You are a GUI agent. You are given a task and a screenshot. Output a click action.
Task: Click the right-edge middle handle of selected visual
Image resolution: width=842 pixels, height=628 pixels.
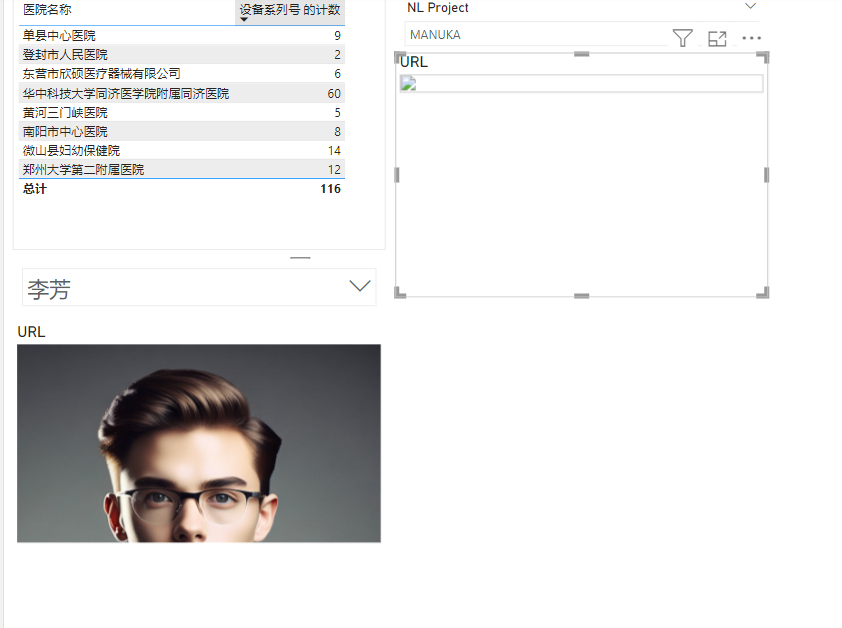pos(766,175)
